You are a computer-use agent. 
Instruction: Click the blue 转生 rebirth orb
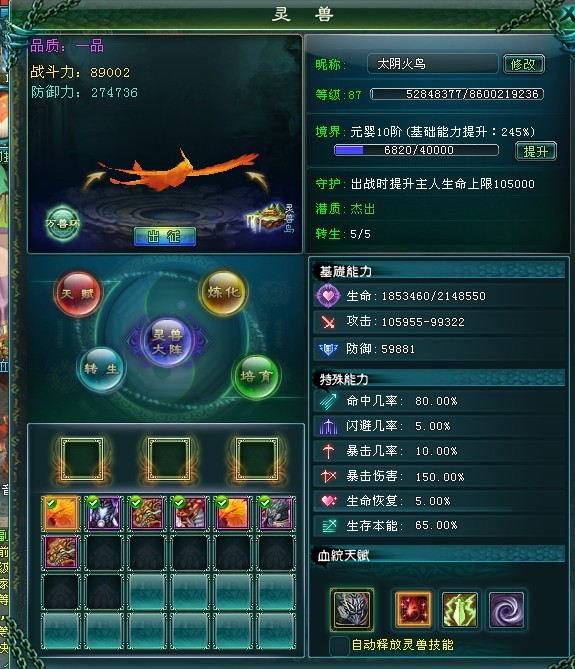click(x=101, y=369)
